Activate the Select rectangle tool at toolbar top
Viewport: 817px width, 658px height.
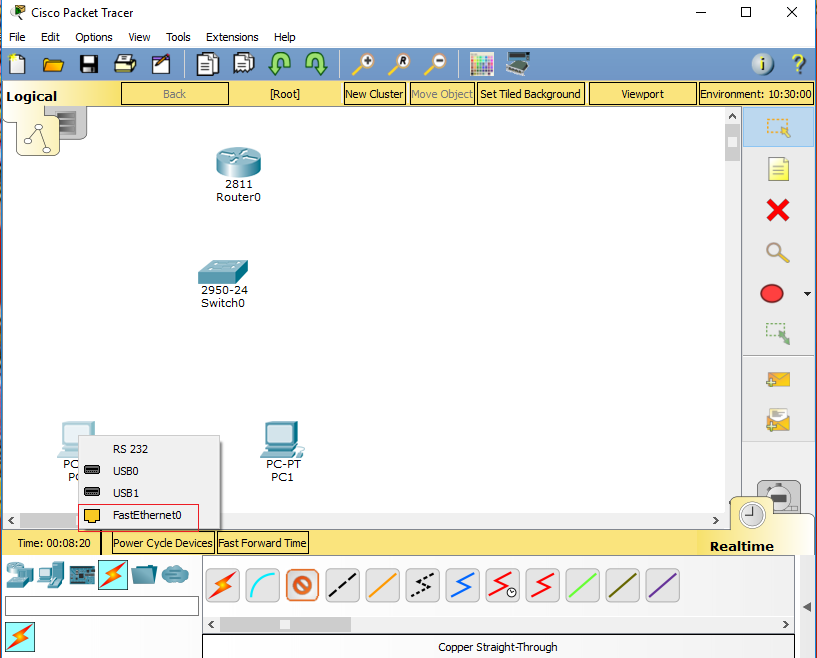click(x=778, y=128)
